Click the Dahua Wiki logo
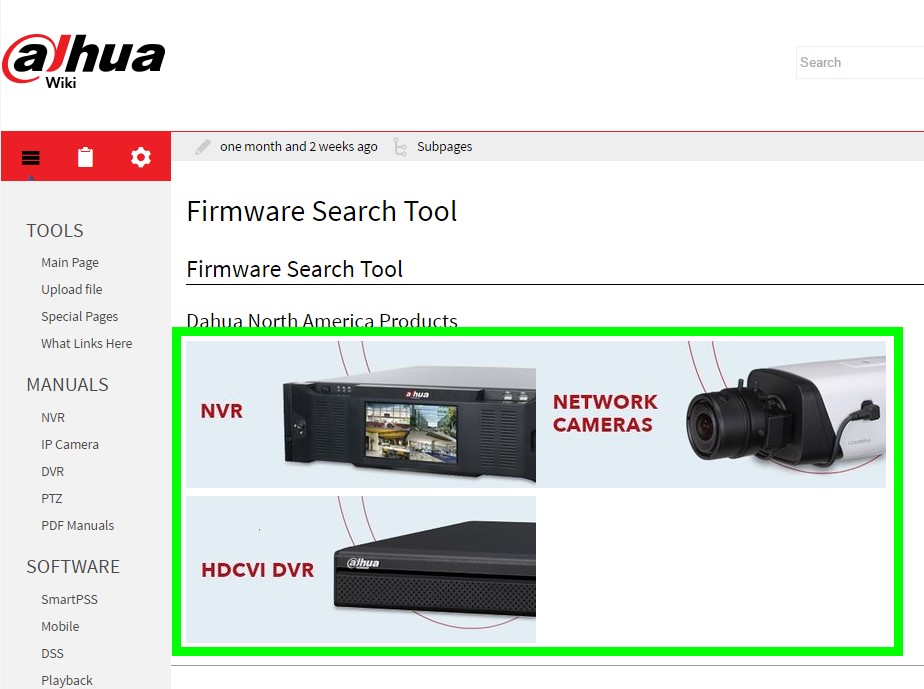924x689 pixels. click(x=85, y=57)
